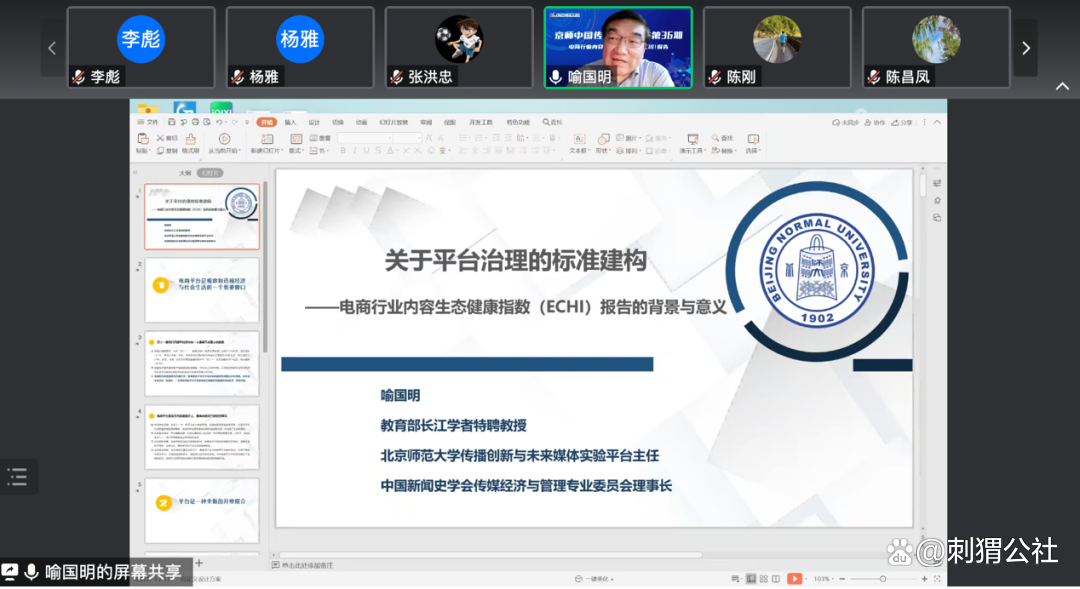Click the Copy (复制) icon
The height and width of the screenshot is (589, 1080).
point(160,151)
